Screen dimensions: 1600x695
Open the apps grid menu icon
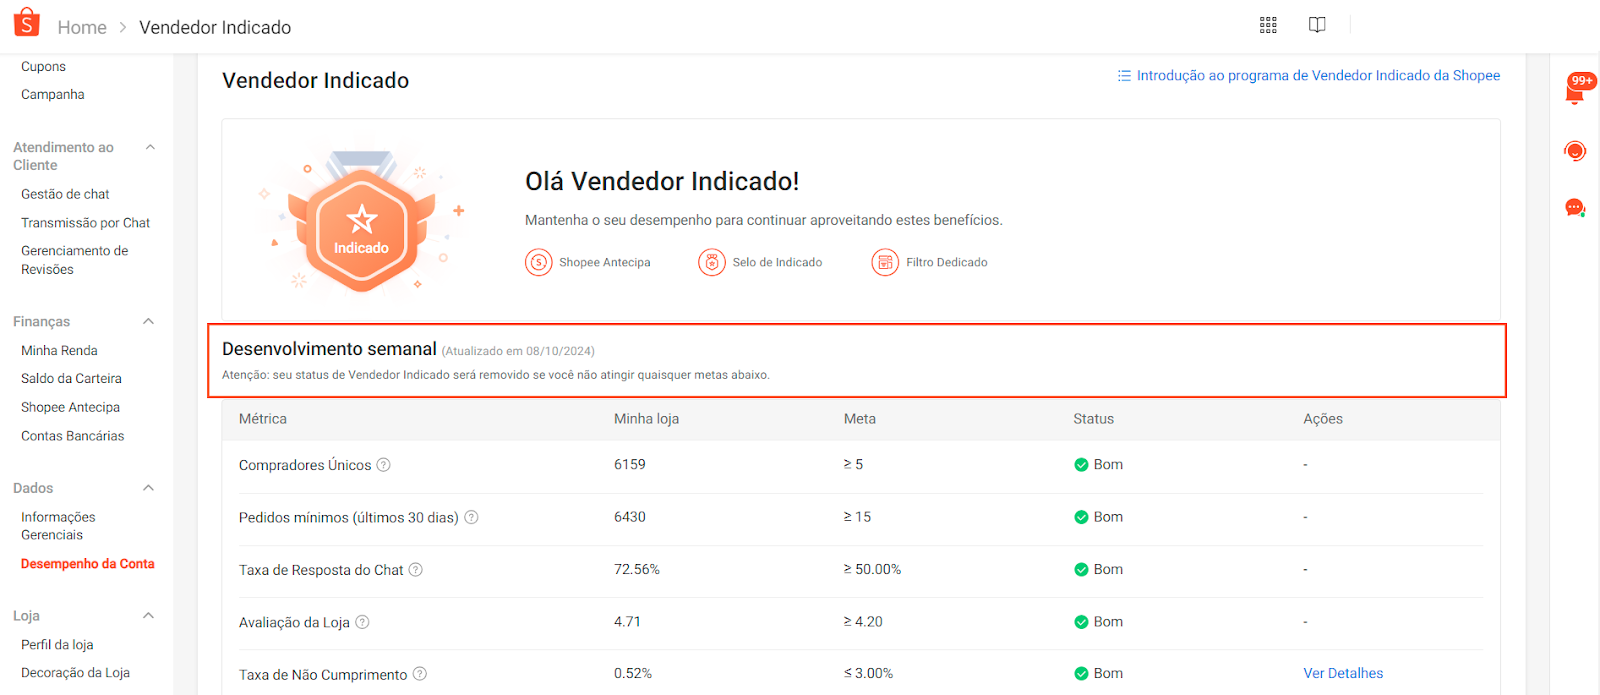coord(1268,25)
